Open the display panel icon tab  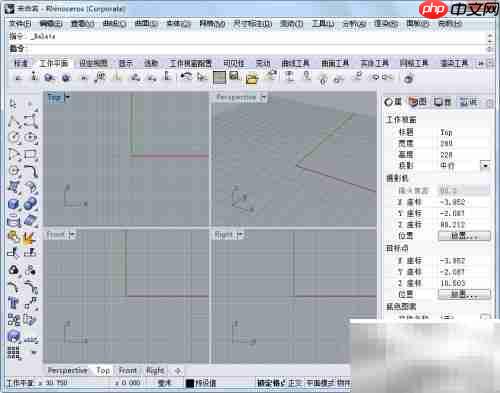point(443,102)
